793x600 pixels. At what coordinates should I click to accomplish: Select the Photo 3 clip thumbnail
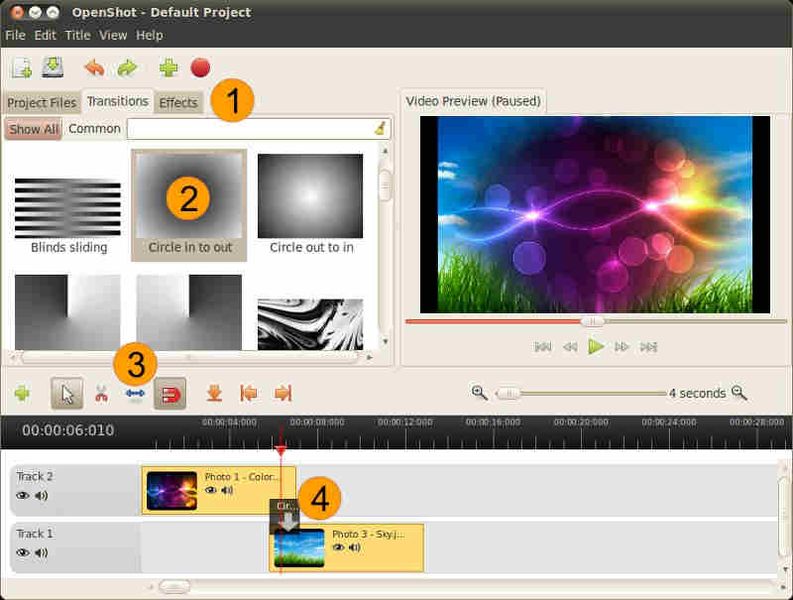[x=299, y=548]
